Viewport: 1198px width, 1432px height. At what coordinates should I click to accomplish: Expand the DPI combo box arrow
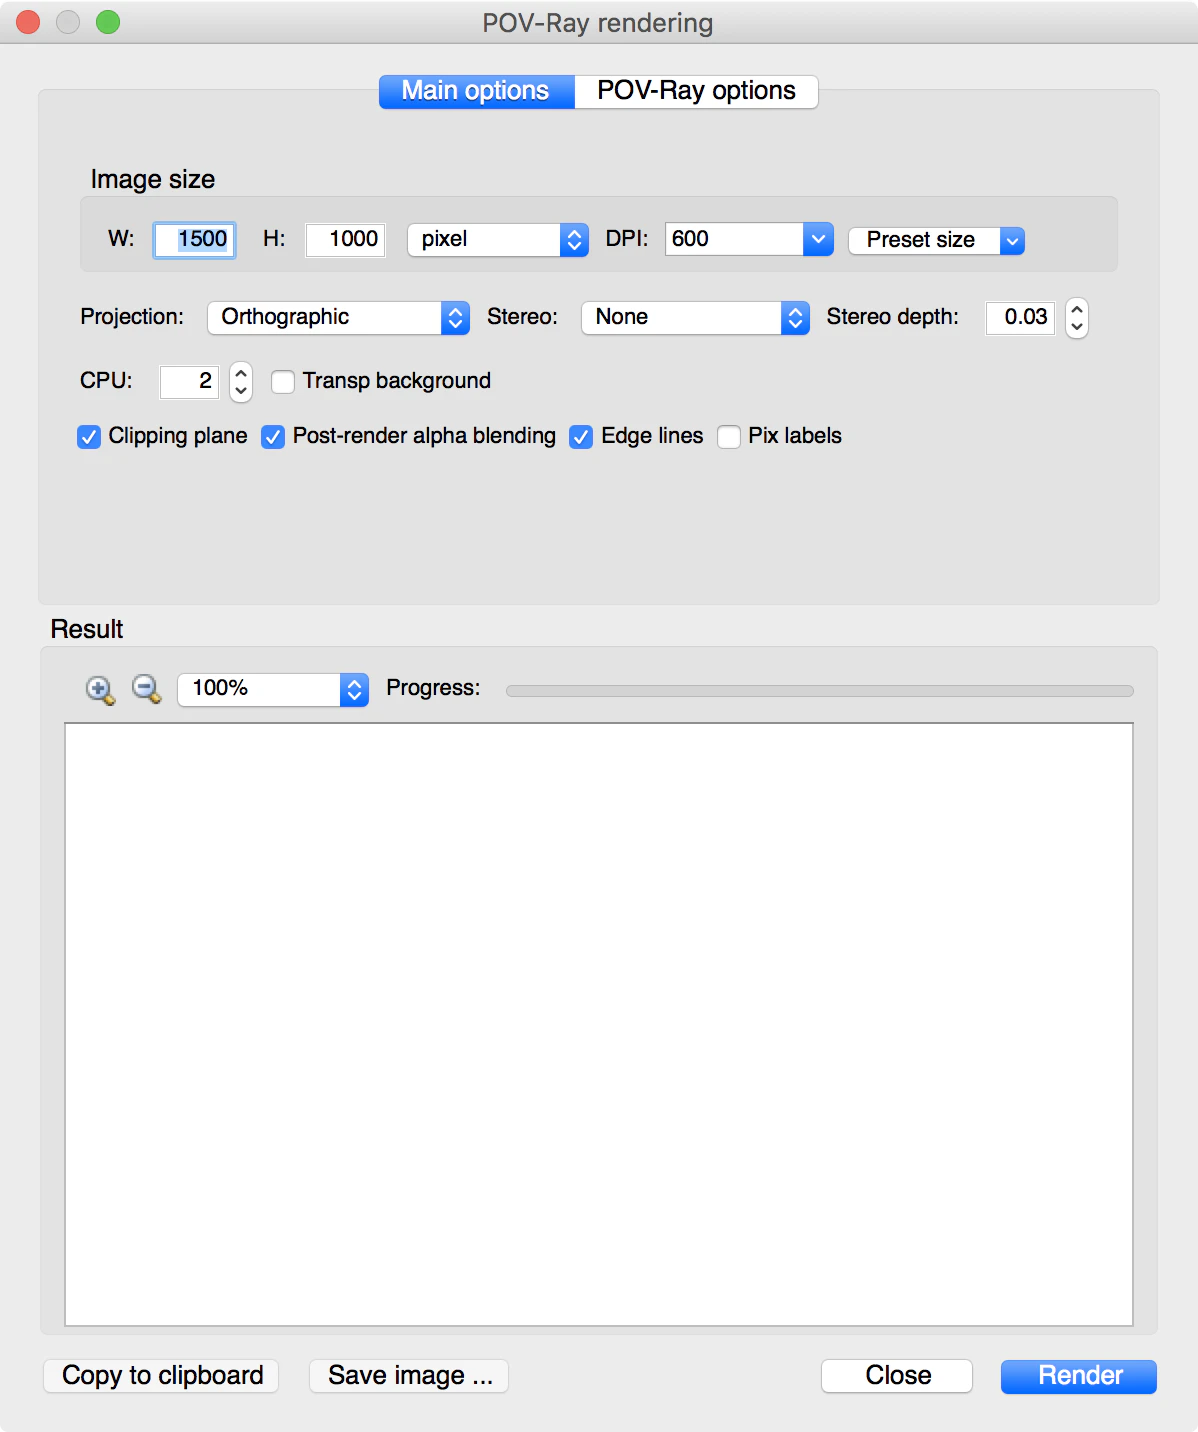[818, 239]
